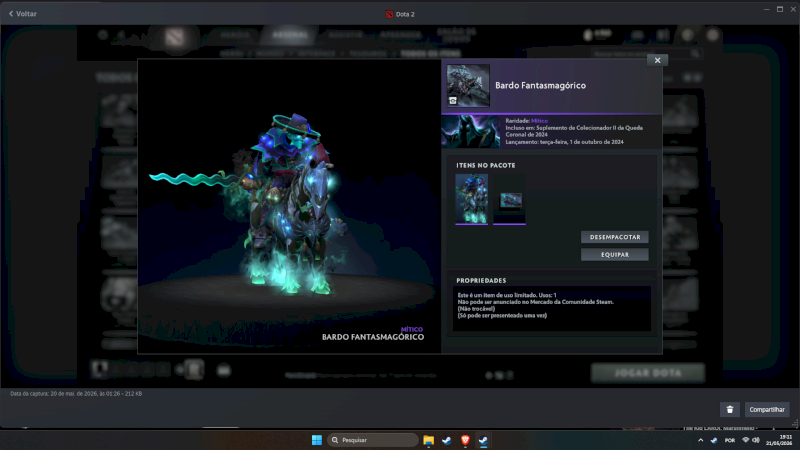Click the Steam icon in system tray
Image resolution: width=800 pixels, height=450 pixels.
[x=714, y=440]
